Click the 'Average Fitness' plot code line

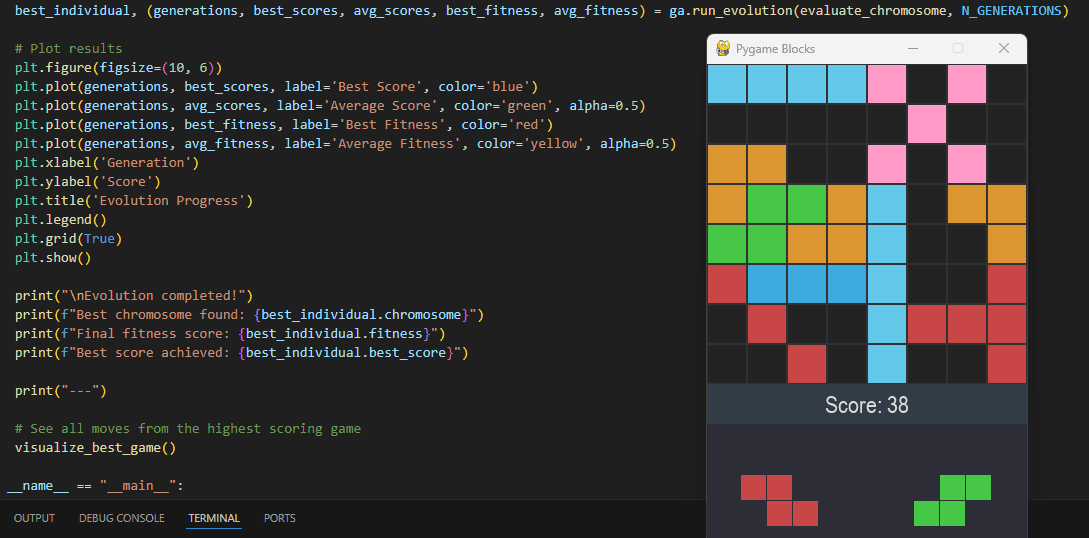(346, 144)
